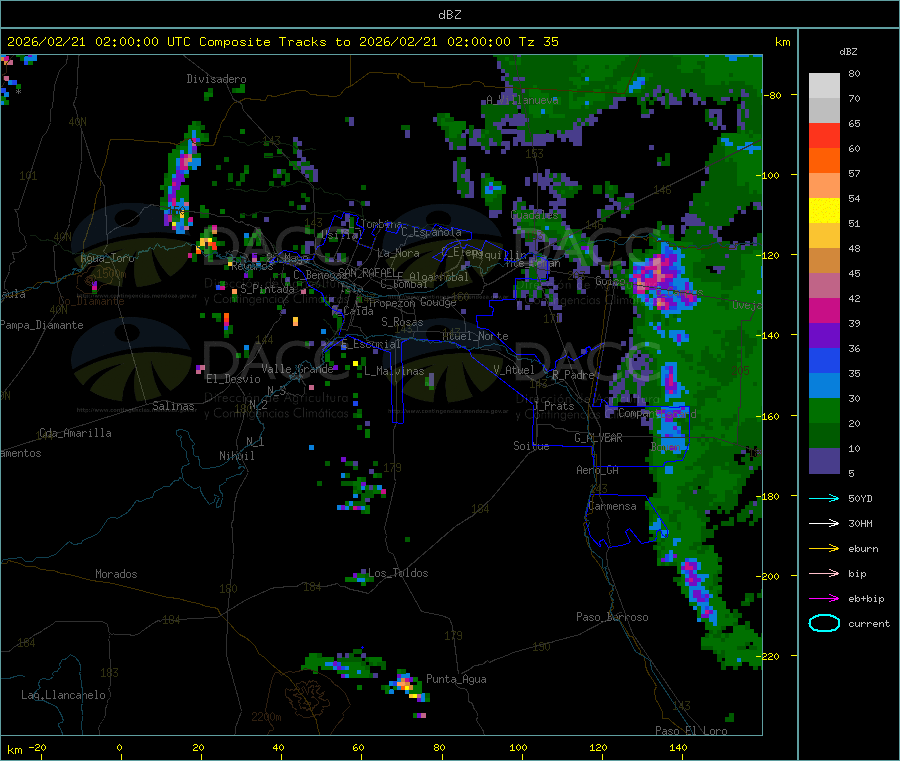The height and width of the screenshot is (761, 900).
Task: Select the light gray top swatch of scale
Action: point(824,86)
